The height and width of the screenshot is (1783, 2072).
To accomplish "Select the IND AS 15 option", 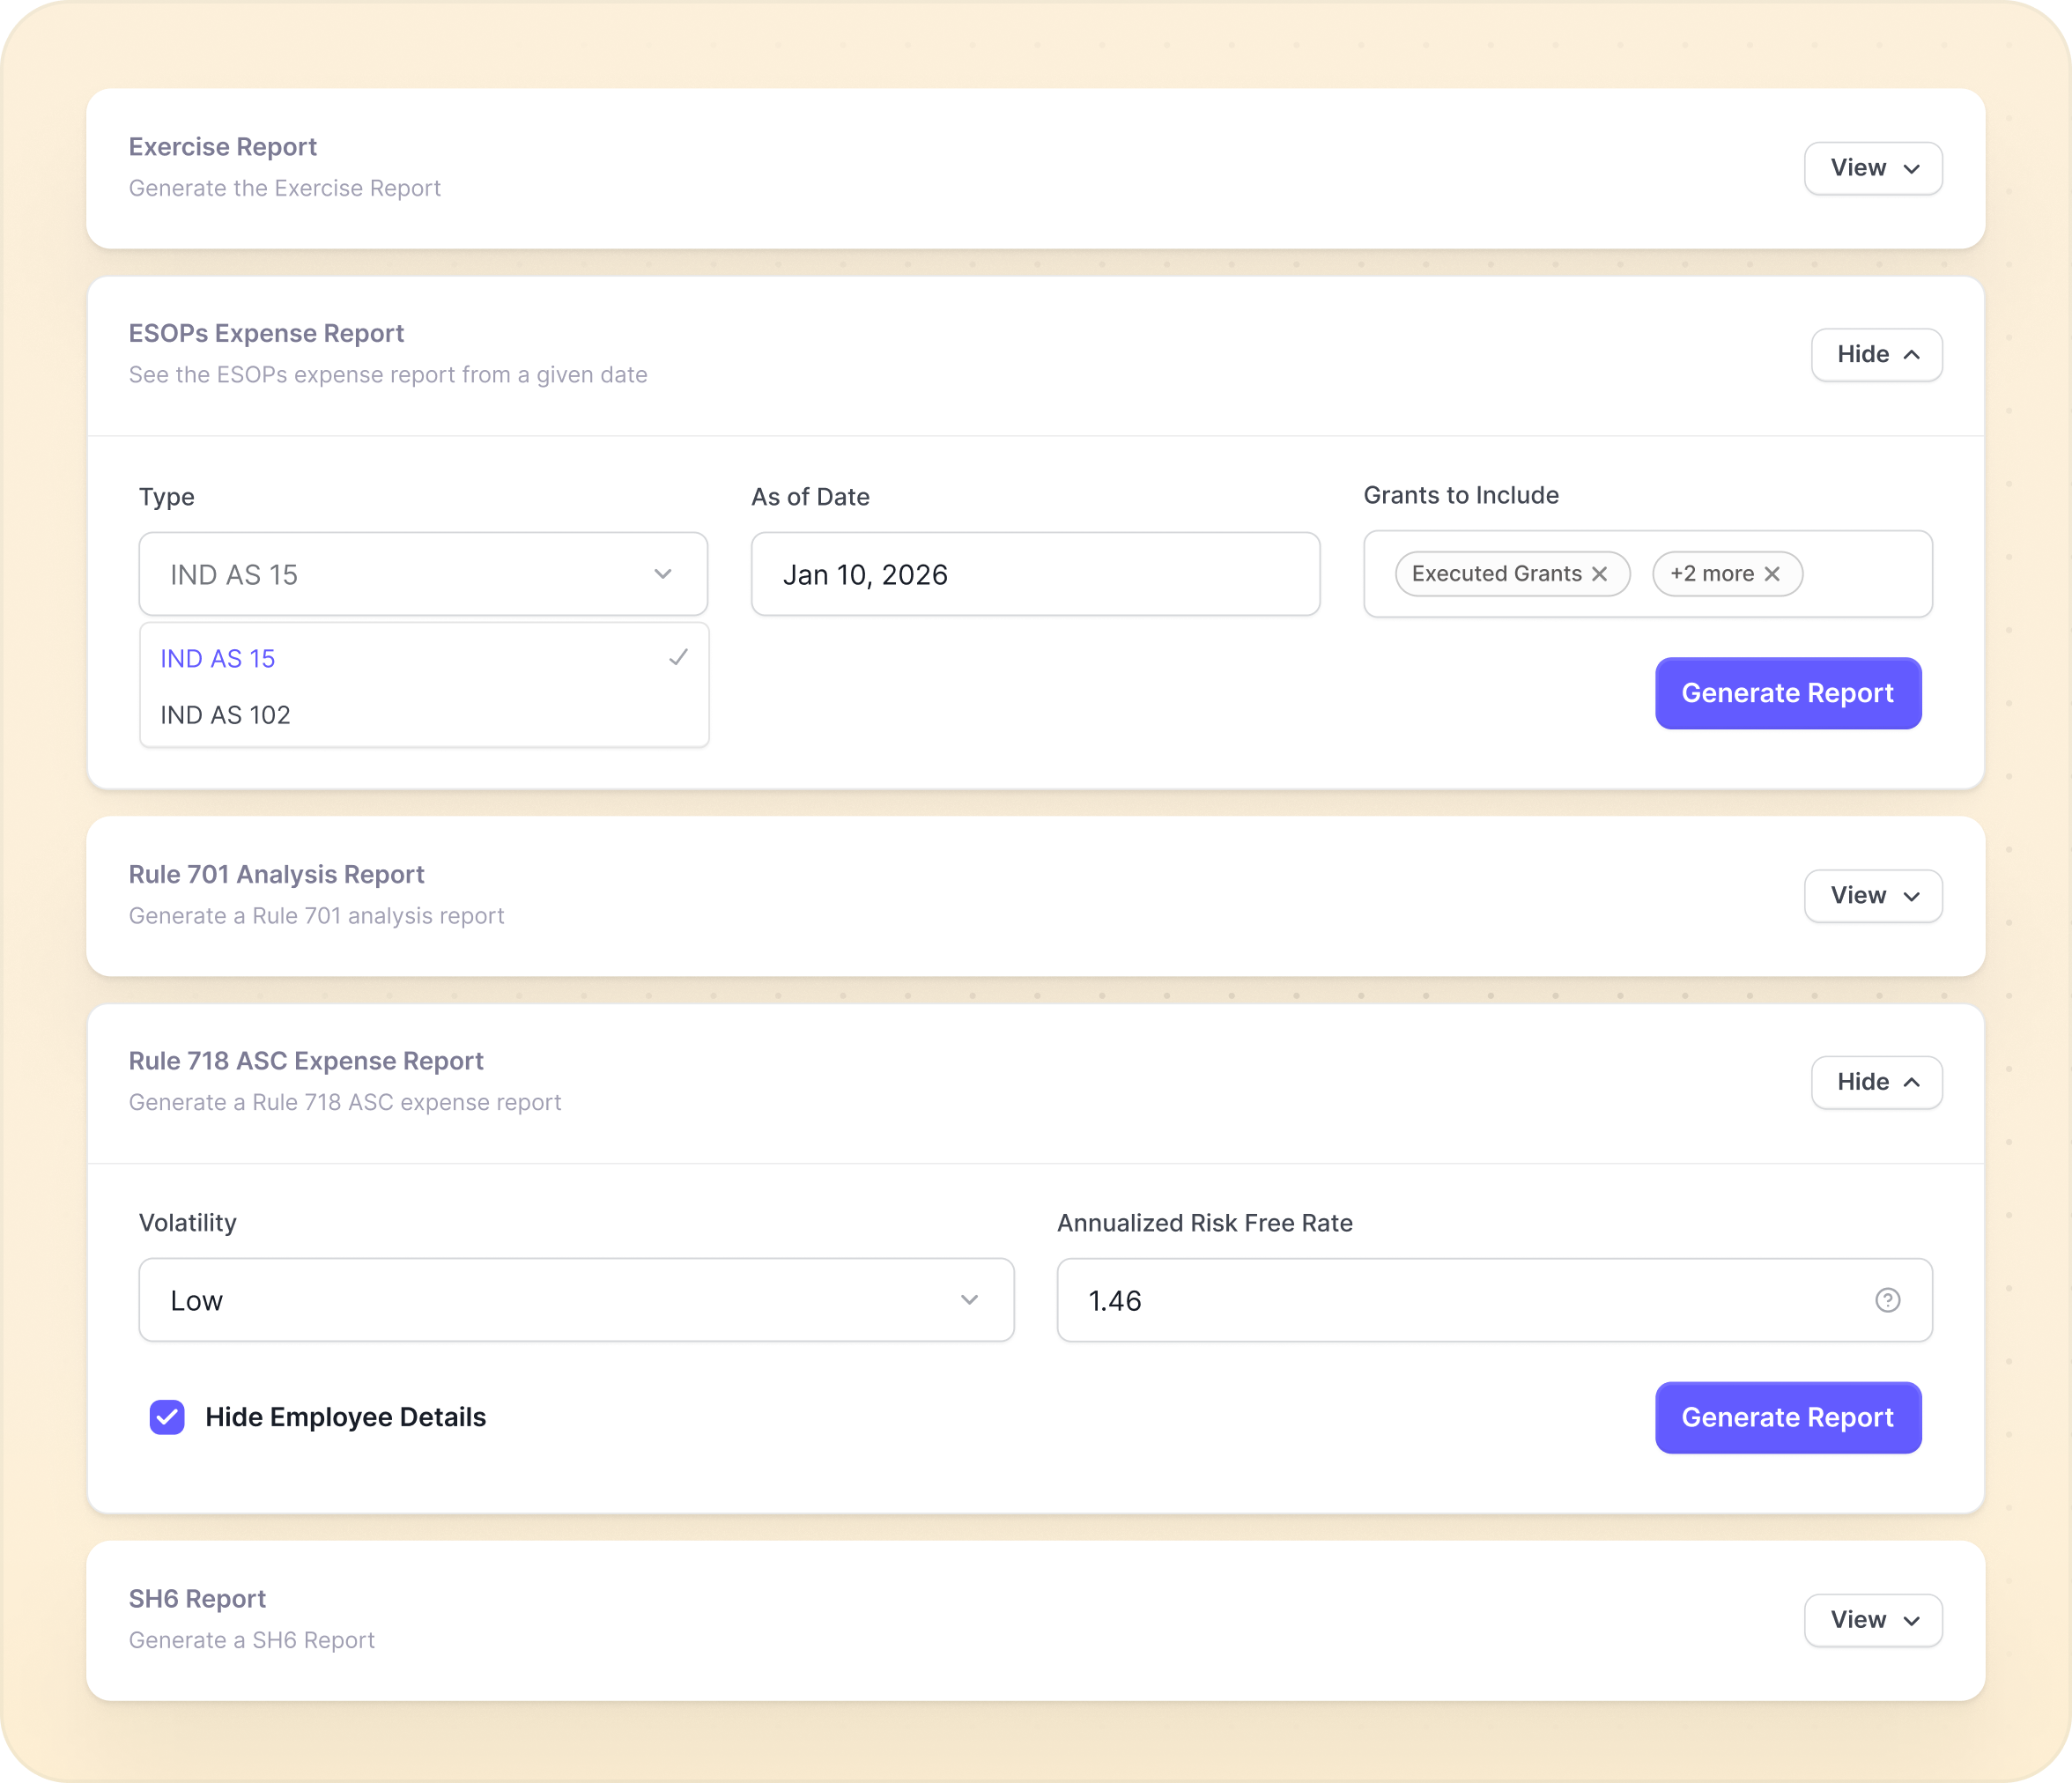I will click(x=218, y=659).
